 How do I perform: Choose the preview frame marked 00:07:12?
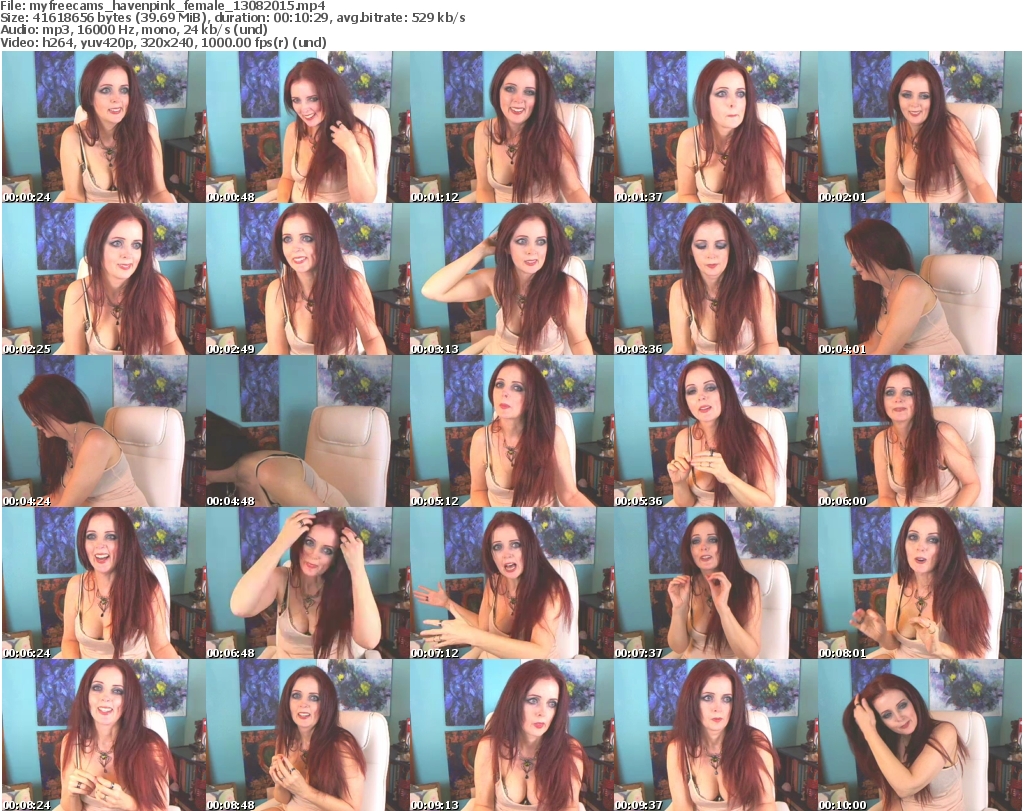point(511,583)
